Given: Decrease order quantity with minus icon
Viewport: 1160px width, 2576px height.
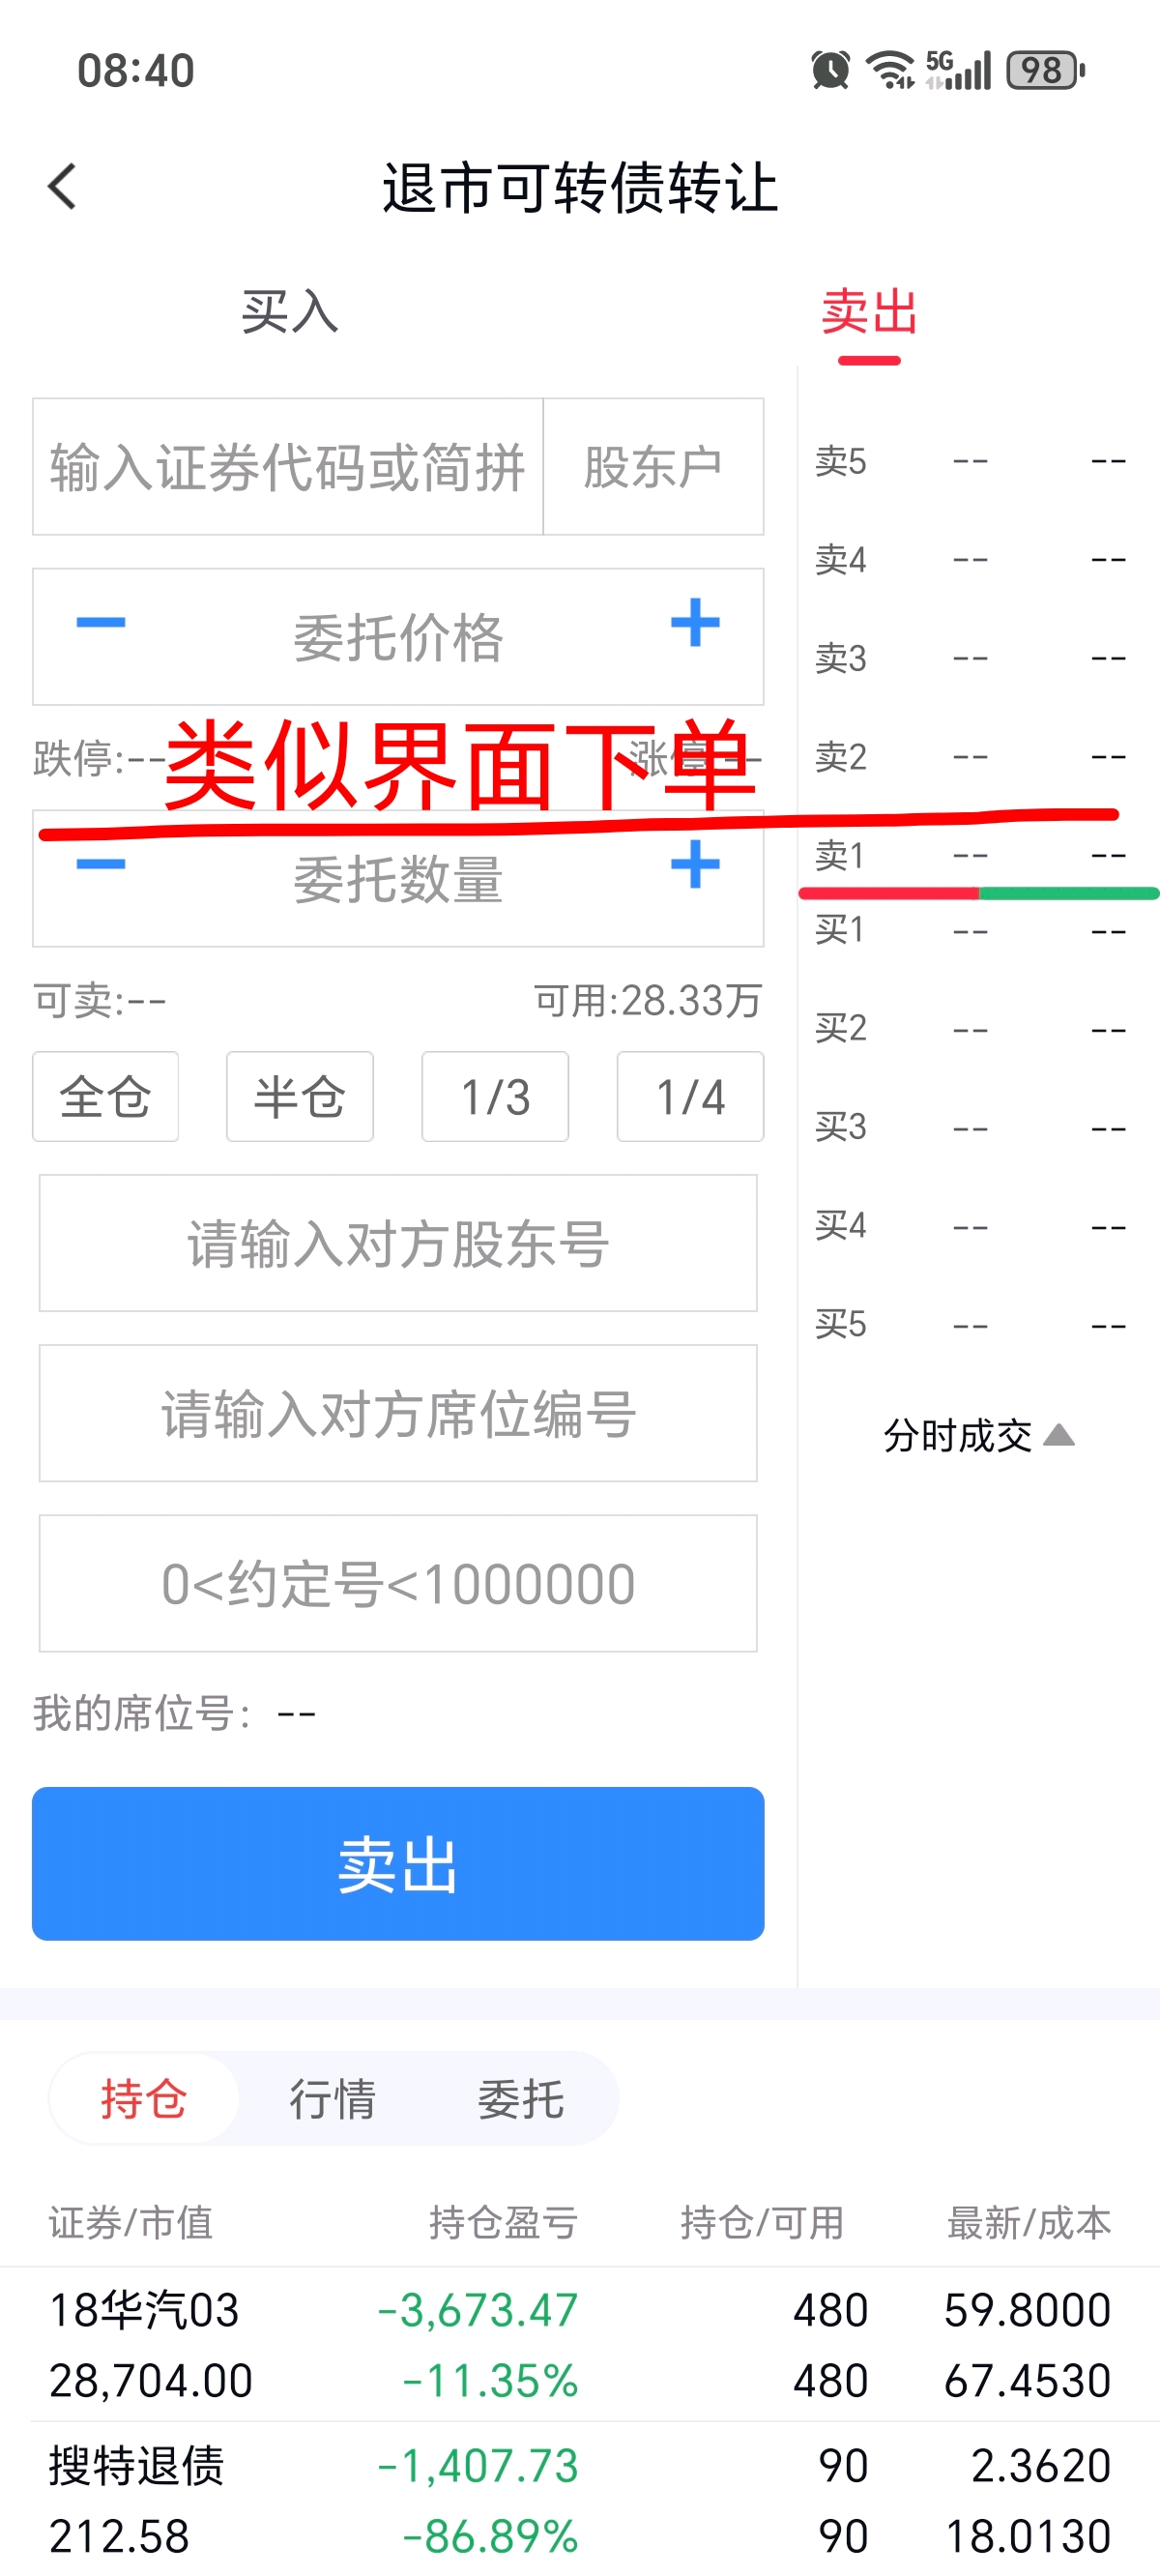Looking at the screenshot, I should point(101,865).
